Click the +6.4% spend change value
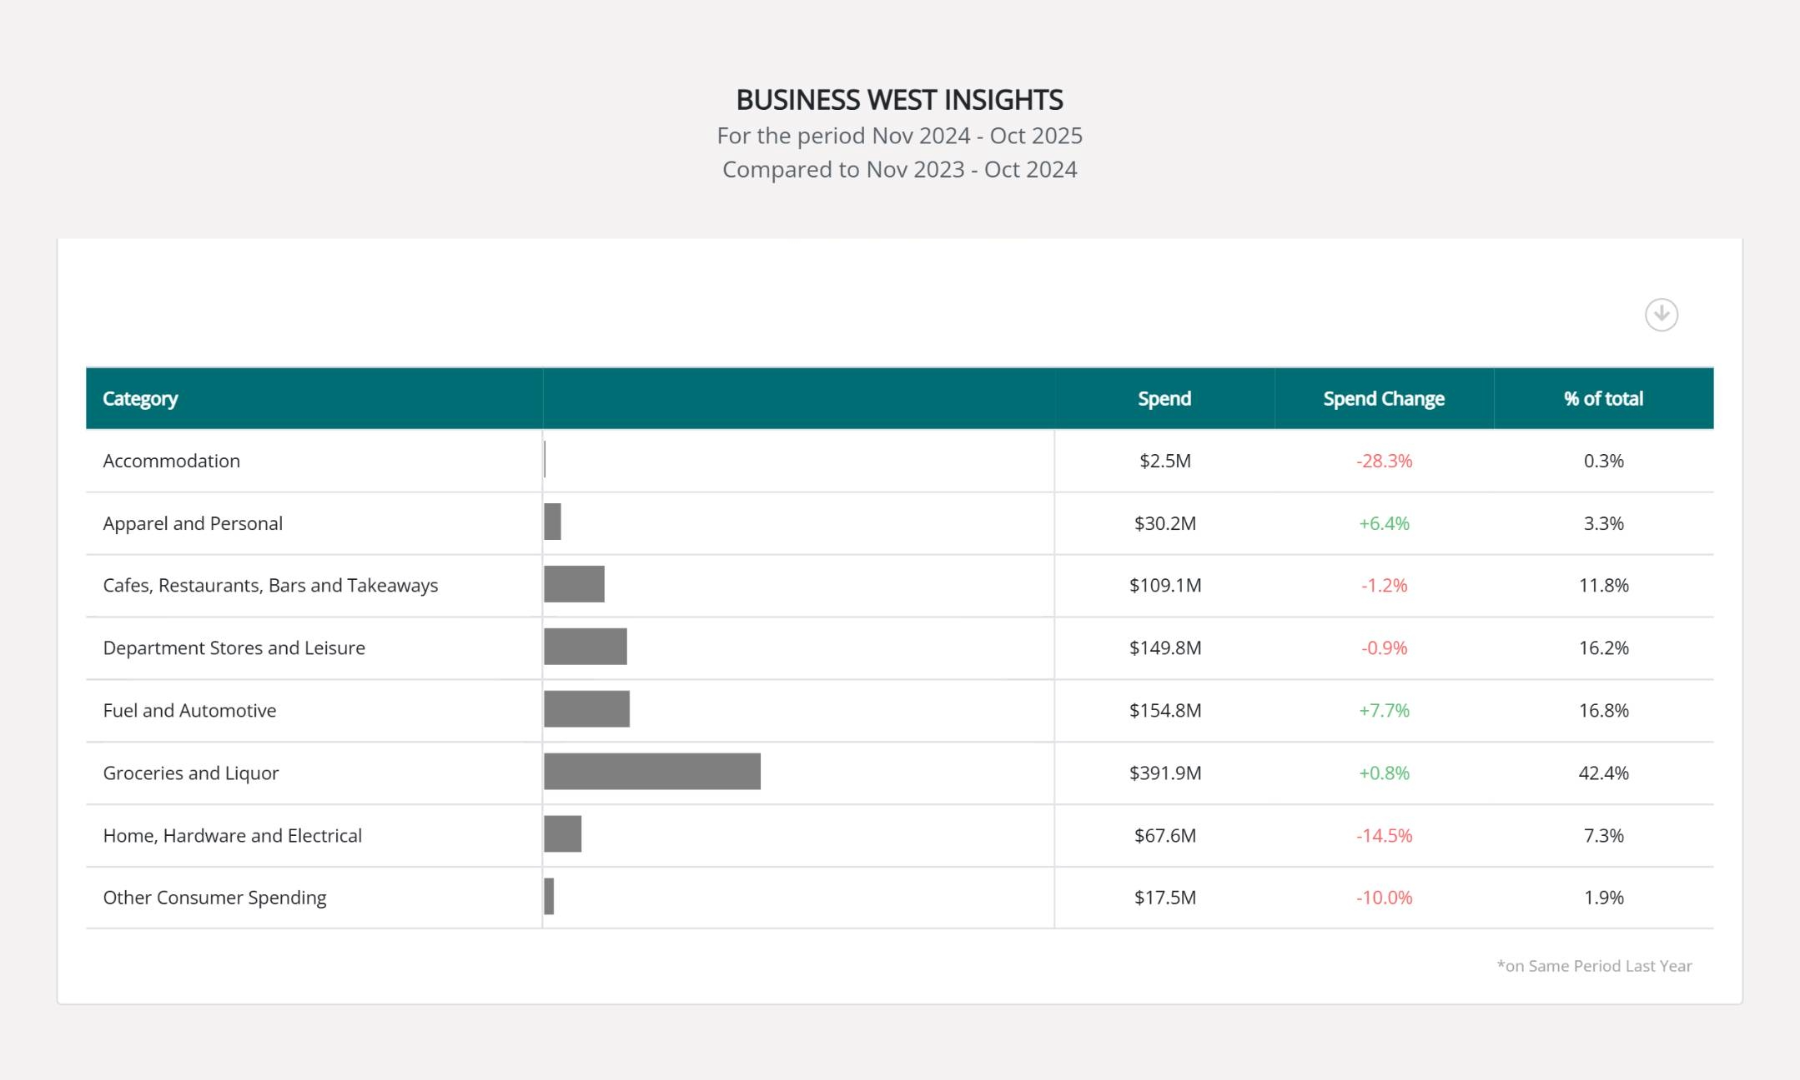The width and height of the screenshot is (1800, 1080). pos(1384,523)
